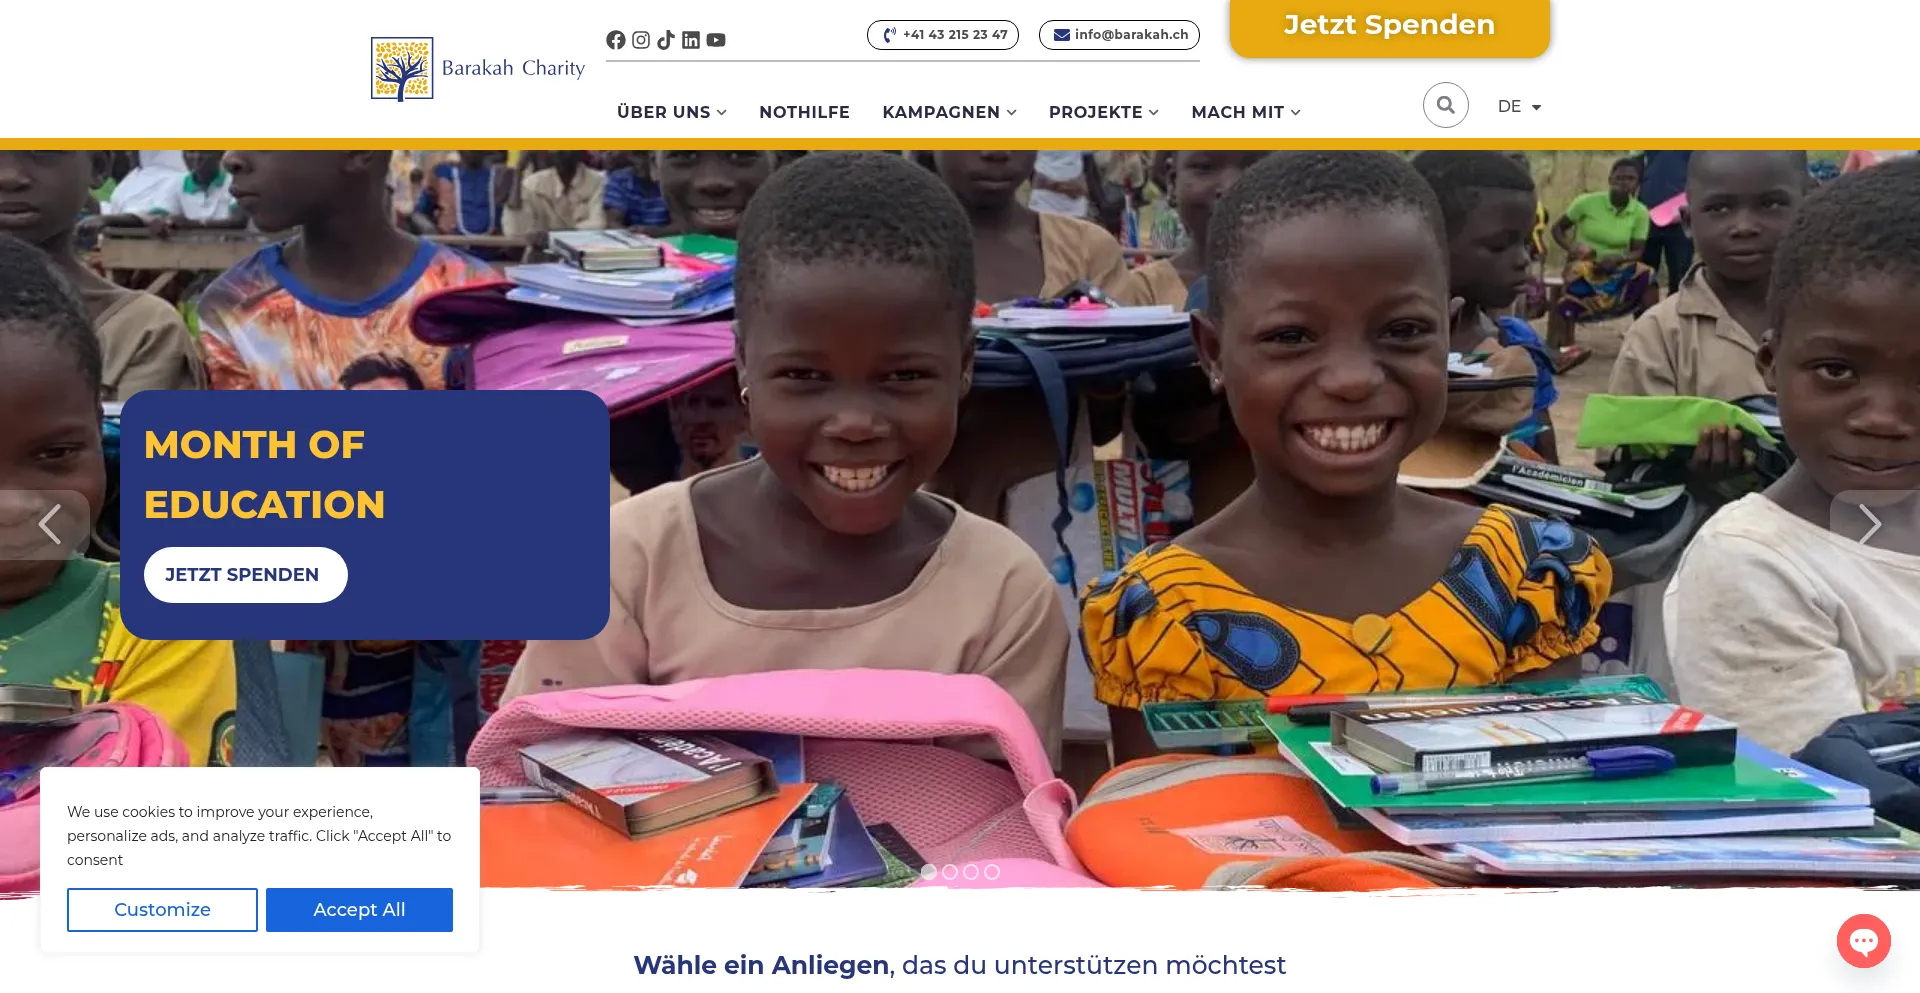The width and height of the screenshot is (1920, 993).
Task: Accept all cookies
Action: tap(359, 910)
